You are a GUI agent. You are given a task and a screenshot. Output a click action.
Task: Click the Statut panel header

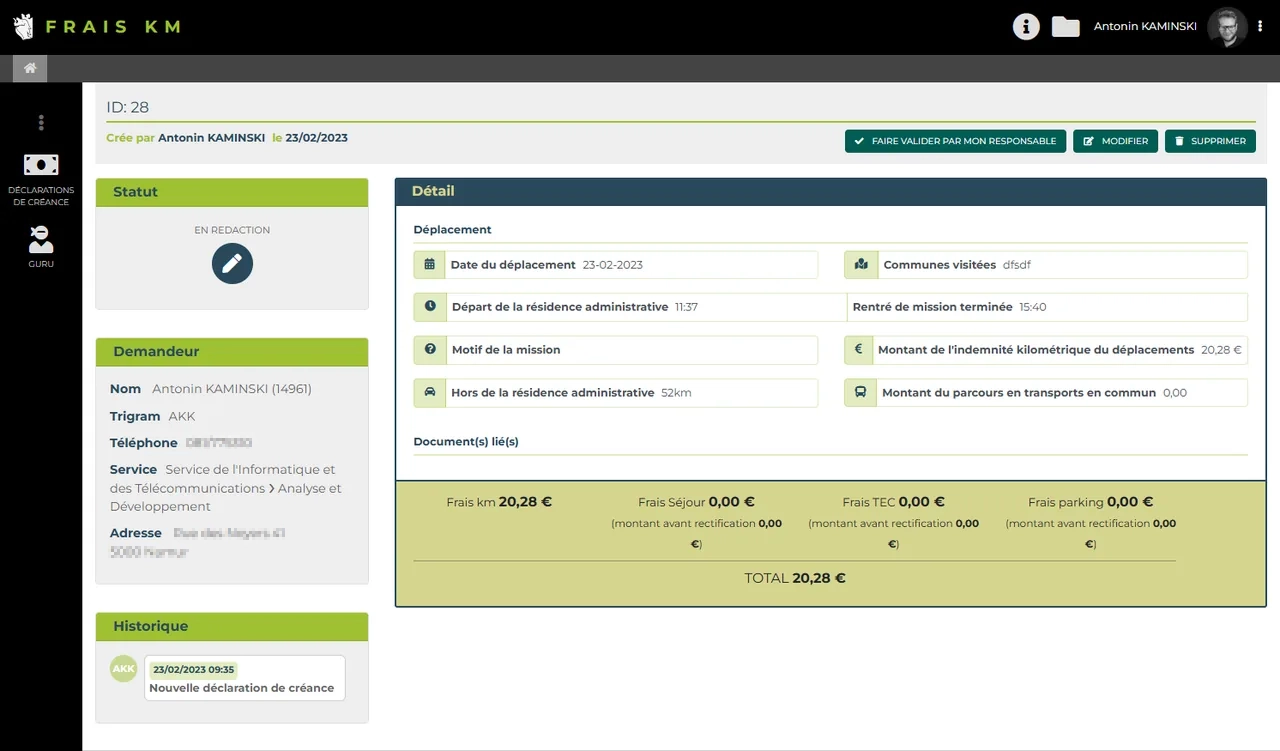click(232, 192)
